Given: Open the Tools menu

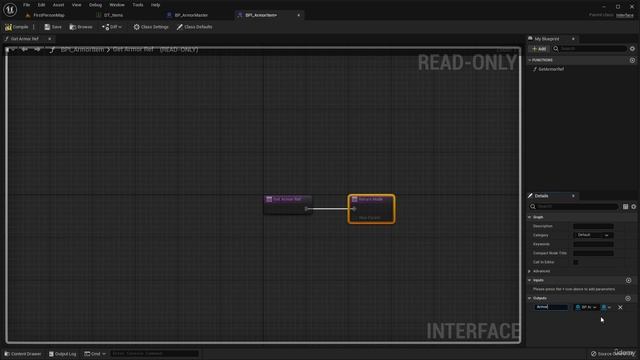Looking at the screenshot, I should (x=138, y=5).
